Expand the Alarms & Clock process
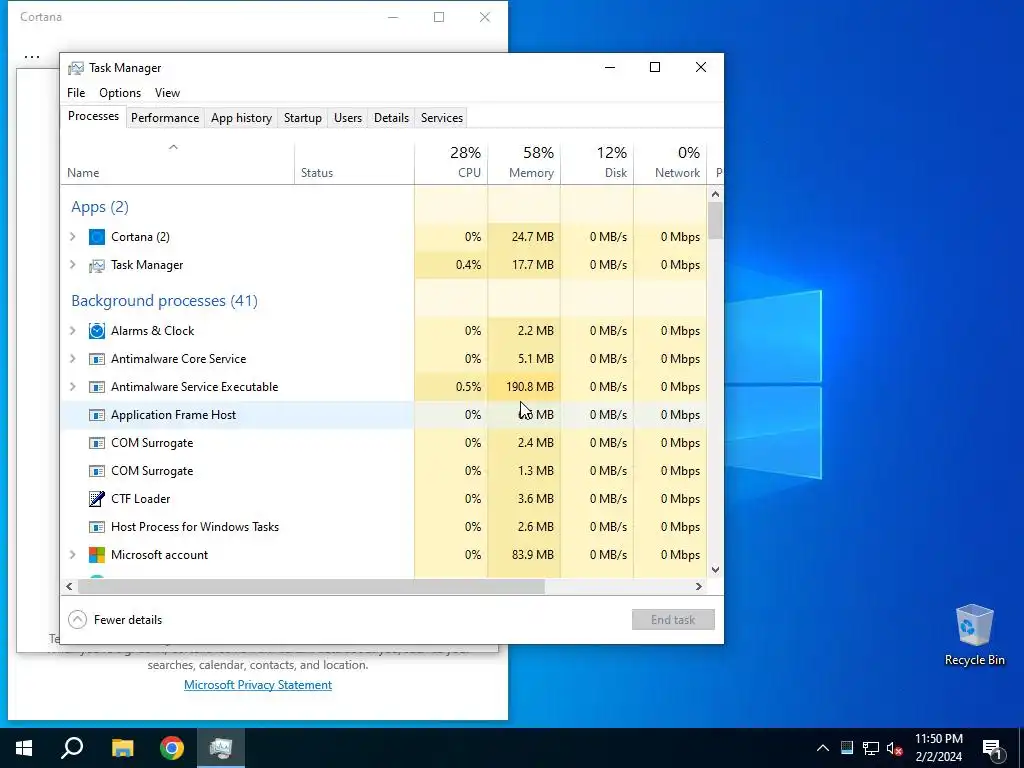 (73, 331)
